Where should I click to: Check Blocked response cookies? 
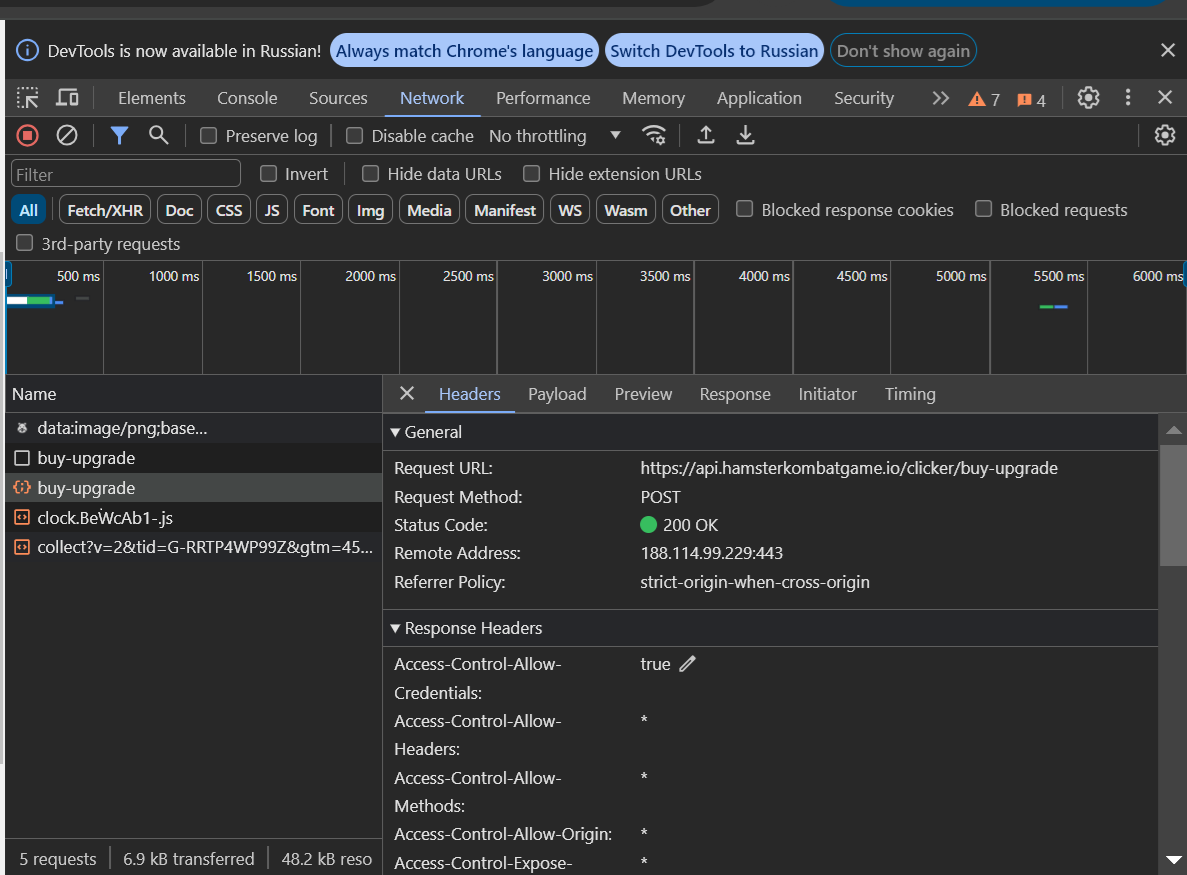pyautogui.click(x=745, y=209)
